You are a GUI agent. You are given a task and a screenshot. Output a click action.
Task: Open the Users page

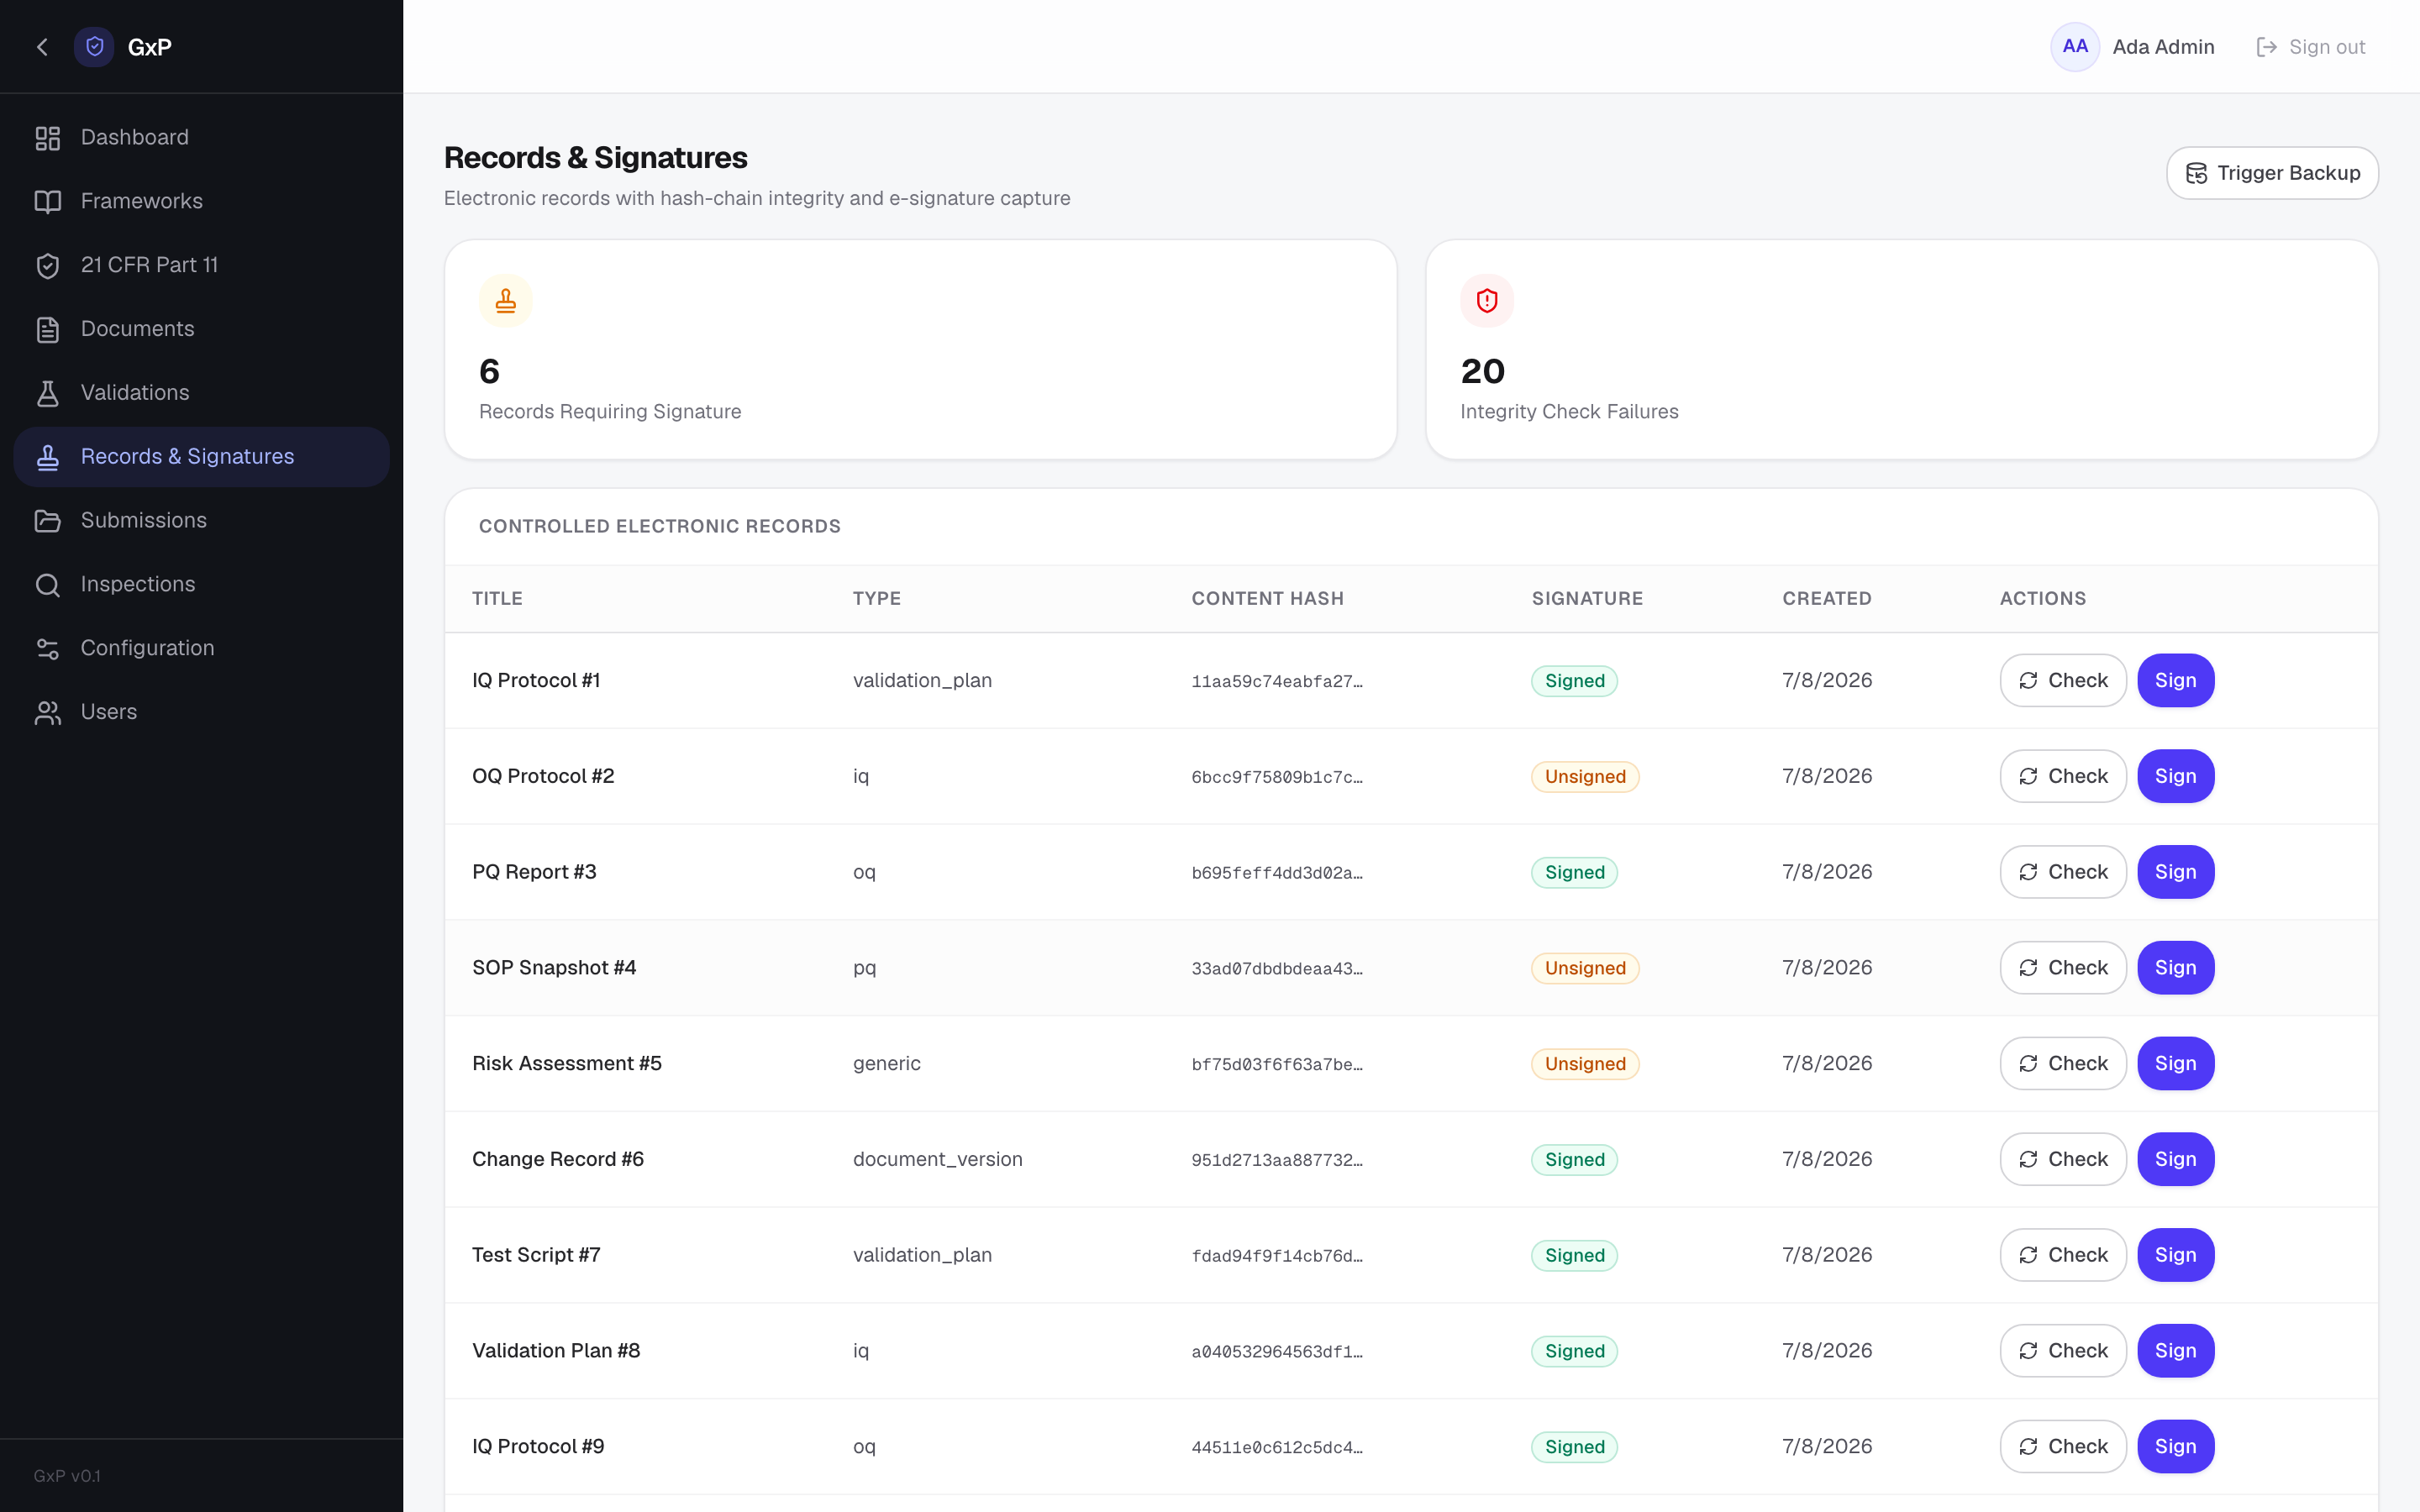tap(201, 713)
